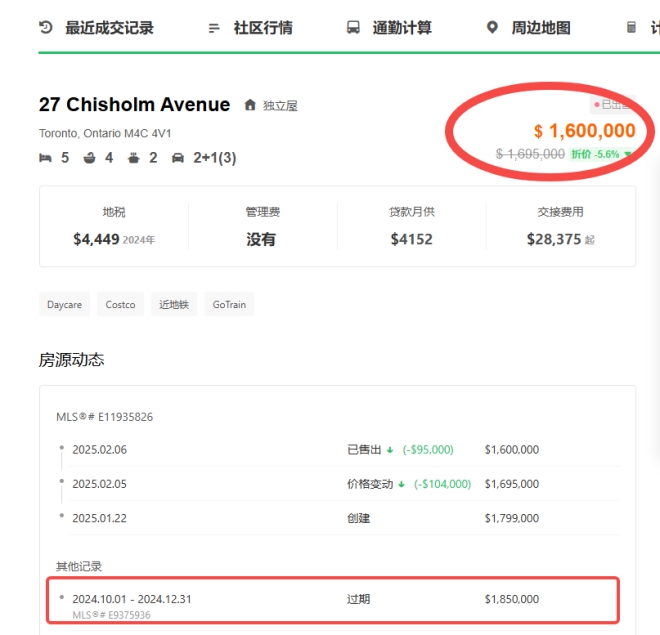Click the 近地铁 tag
The height and width of the screenshot is (635, 660).
pos(174,305)
